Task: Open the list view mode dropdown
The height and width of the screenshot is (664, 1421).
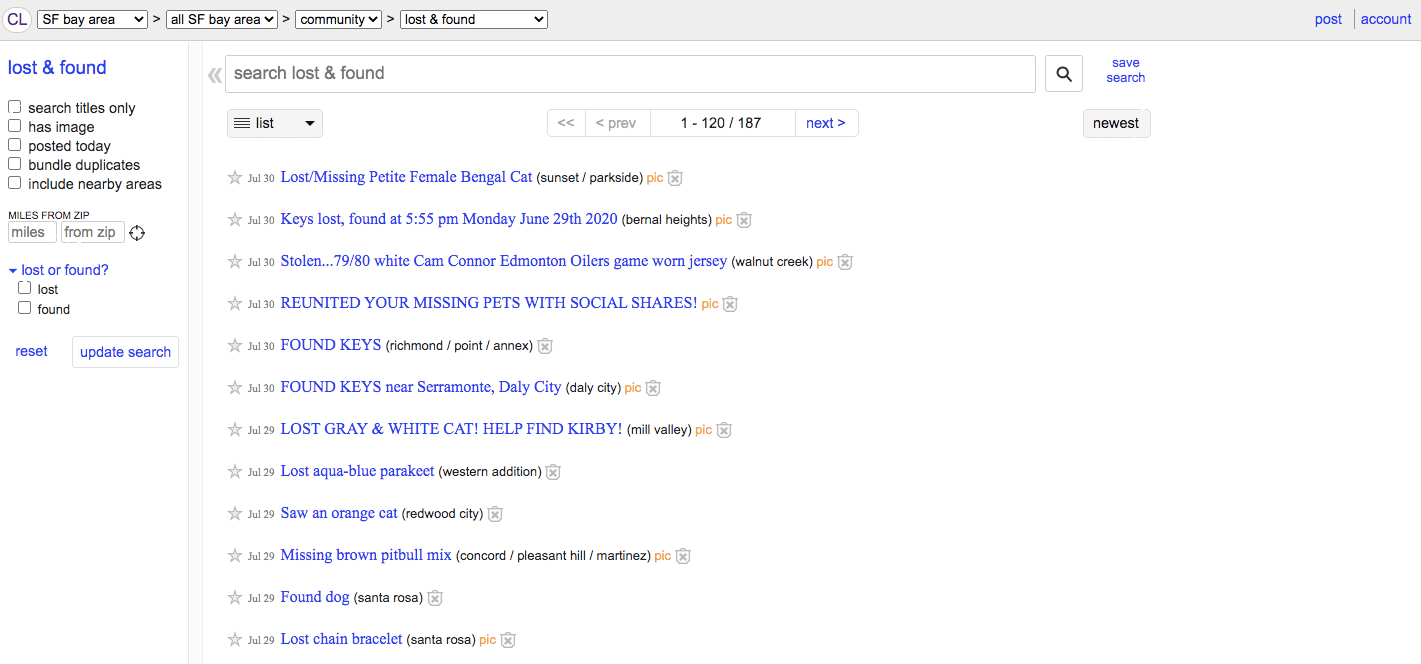Action: (275, 123)
